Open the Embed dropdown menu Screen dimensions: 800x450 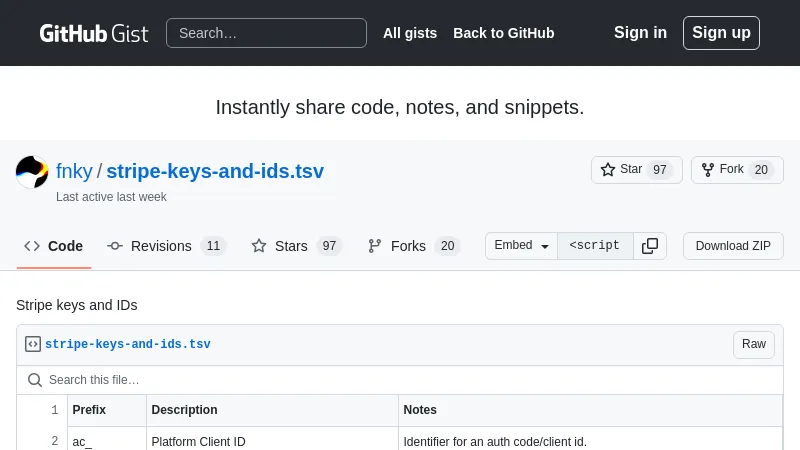click(x=521, y=246)
